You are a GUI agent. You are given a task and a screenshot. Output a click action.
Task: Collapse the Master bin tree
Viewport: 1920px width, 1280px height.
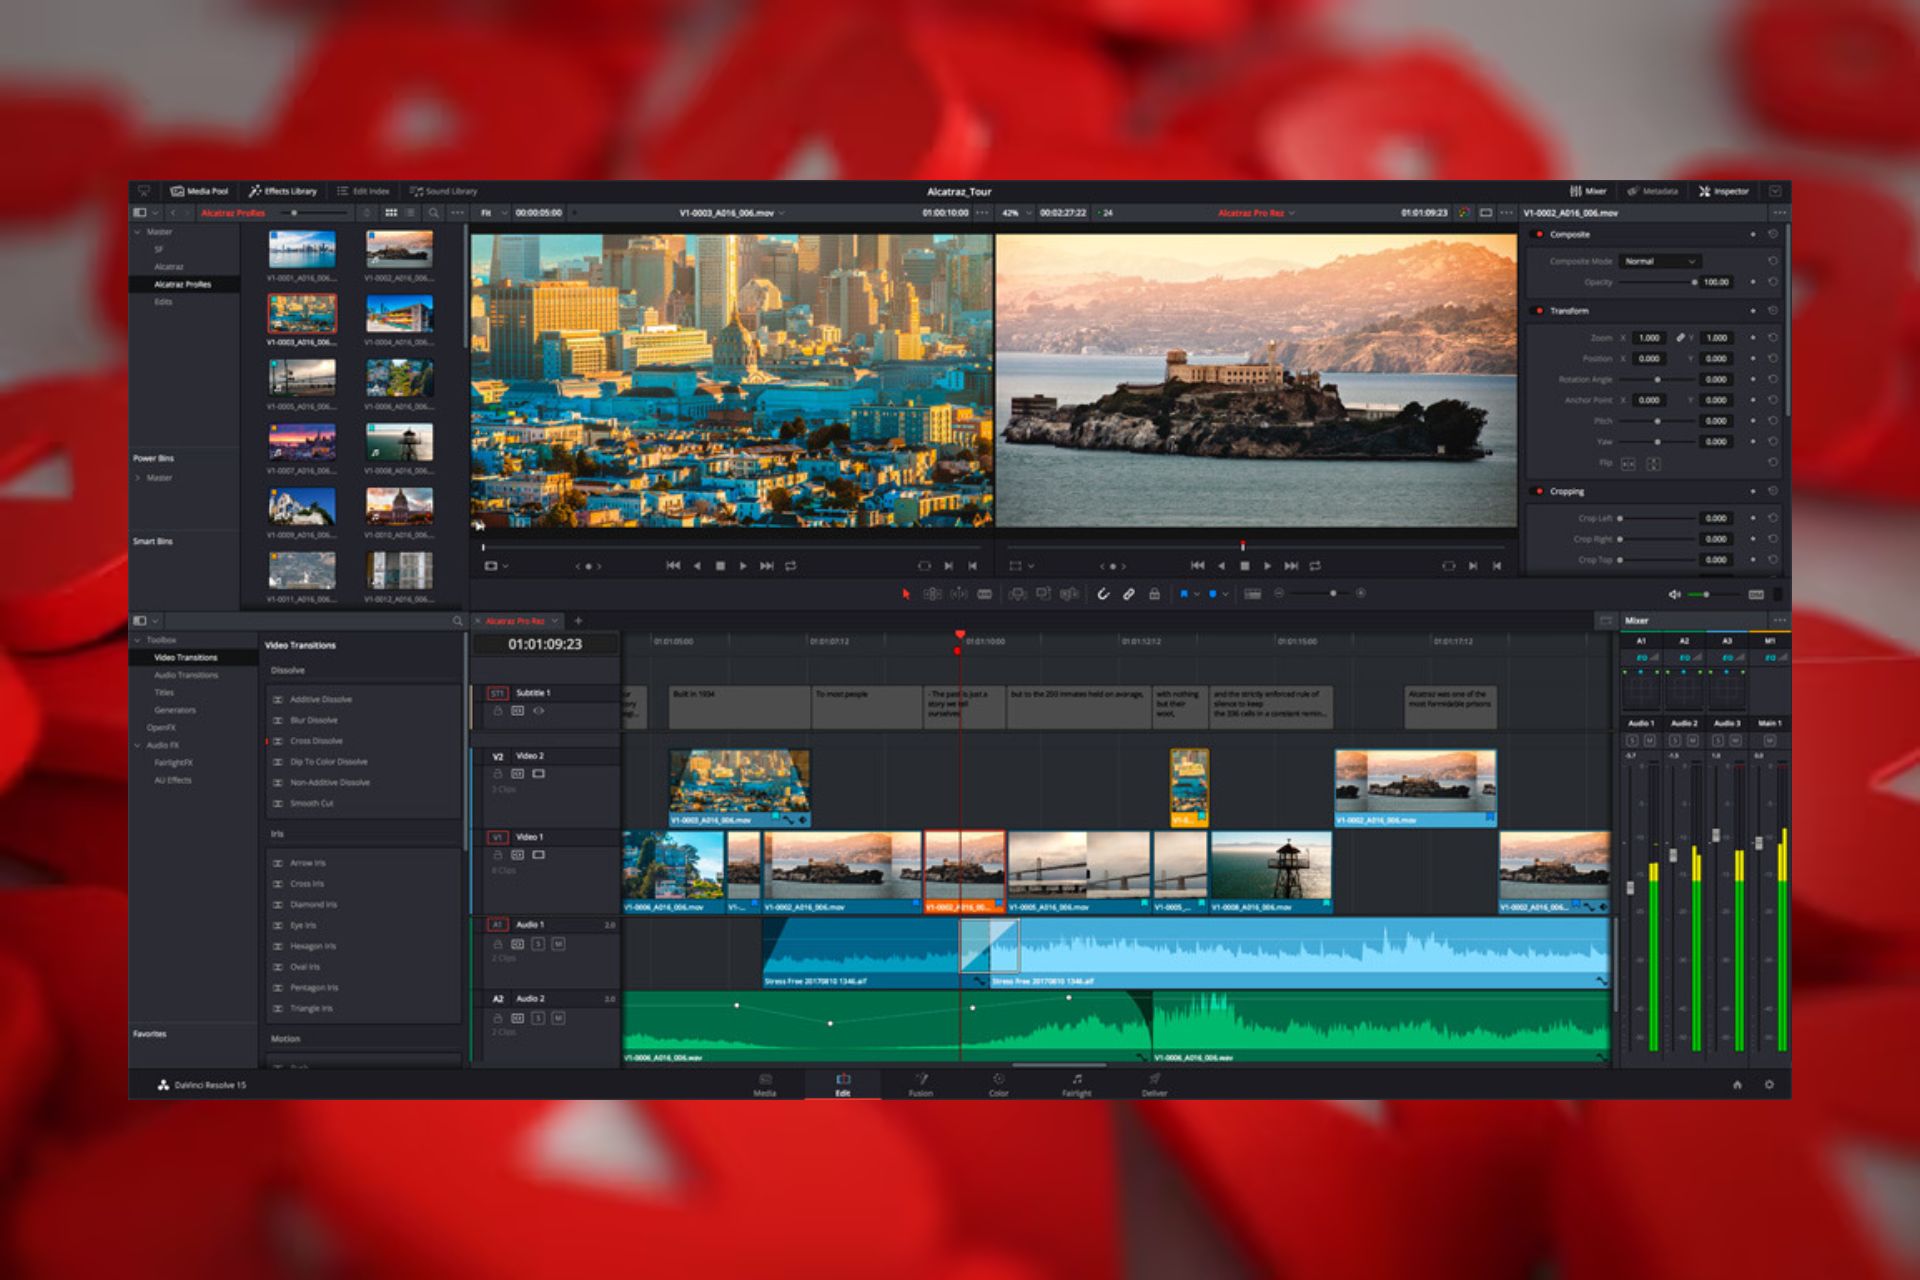click(138, 232)
